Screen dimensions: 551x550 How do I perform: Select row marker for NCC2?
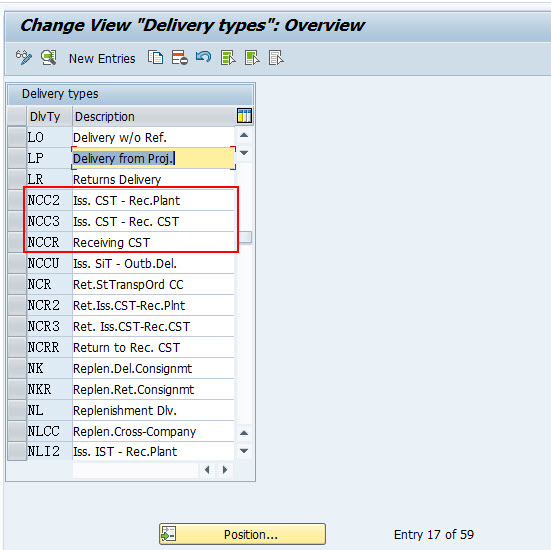click(x=17, y=200)
